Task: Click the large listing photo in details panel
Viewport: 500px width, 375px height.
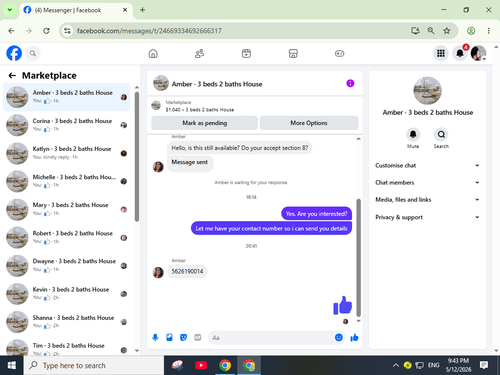Action: coord(427,91)
